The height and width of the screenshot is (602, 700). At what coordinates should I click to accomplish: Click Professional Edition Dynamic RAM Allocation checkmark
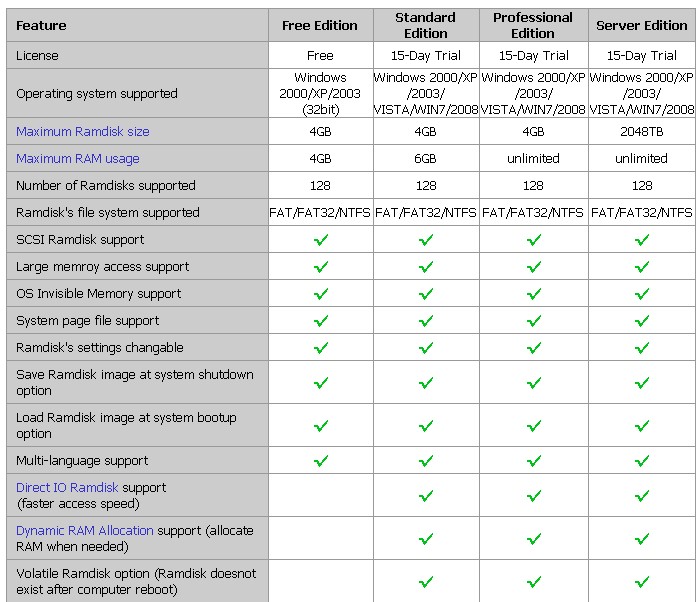point(534,539)
